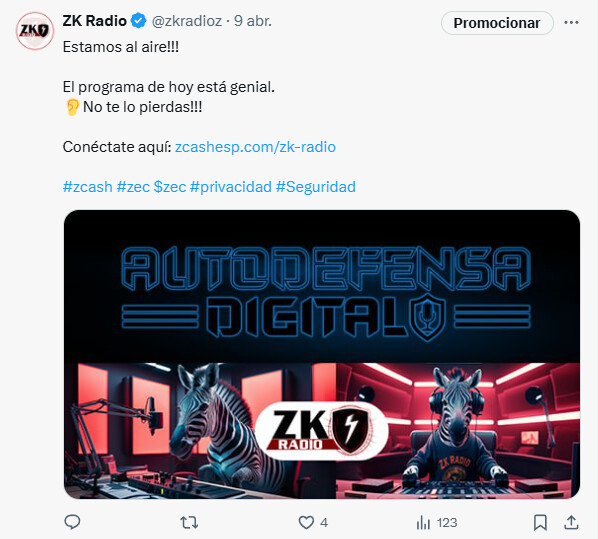This screenshot has width=598, height=539.
Task: Open the #zcash hashtag
Action: [x=88, y=187]
